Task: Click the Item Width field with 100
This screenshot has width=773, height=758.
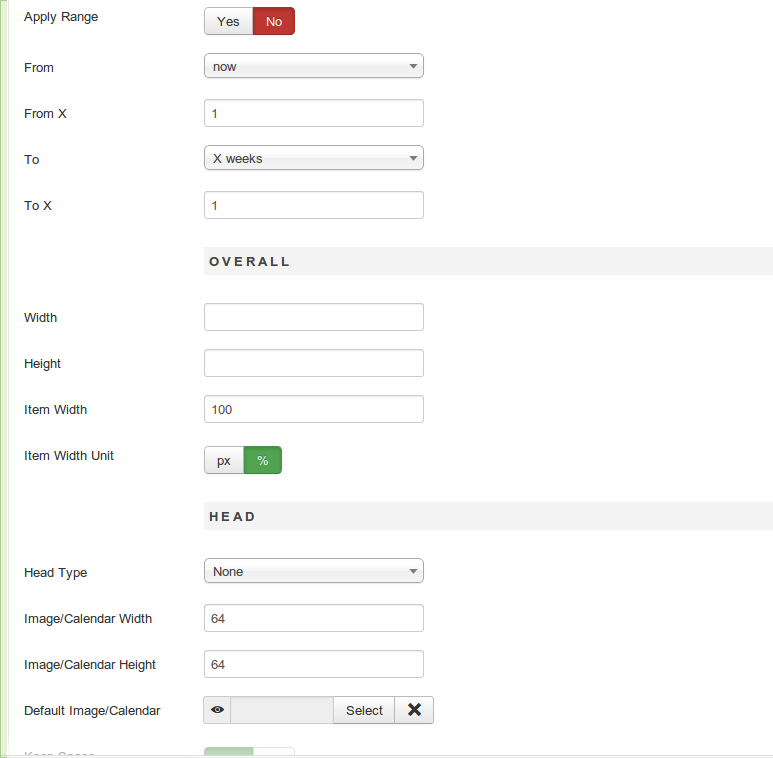Action: (x=314, y=409)
